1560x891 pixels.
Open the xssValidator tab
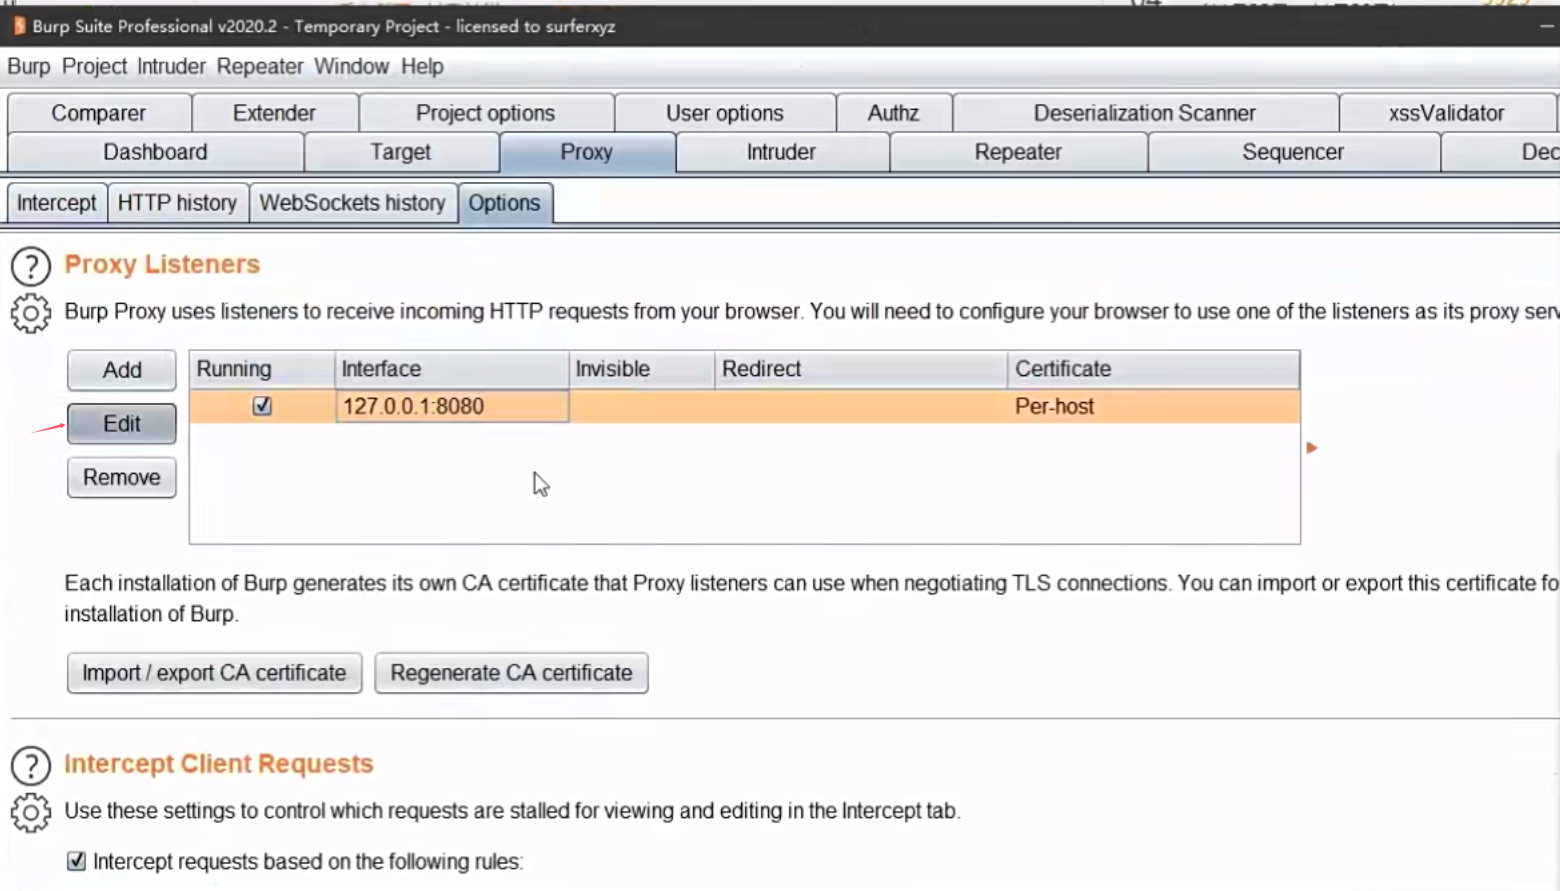1446,113
